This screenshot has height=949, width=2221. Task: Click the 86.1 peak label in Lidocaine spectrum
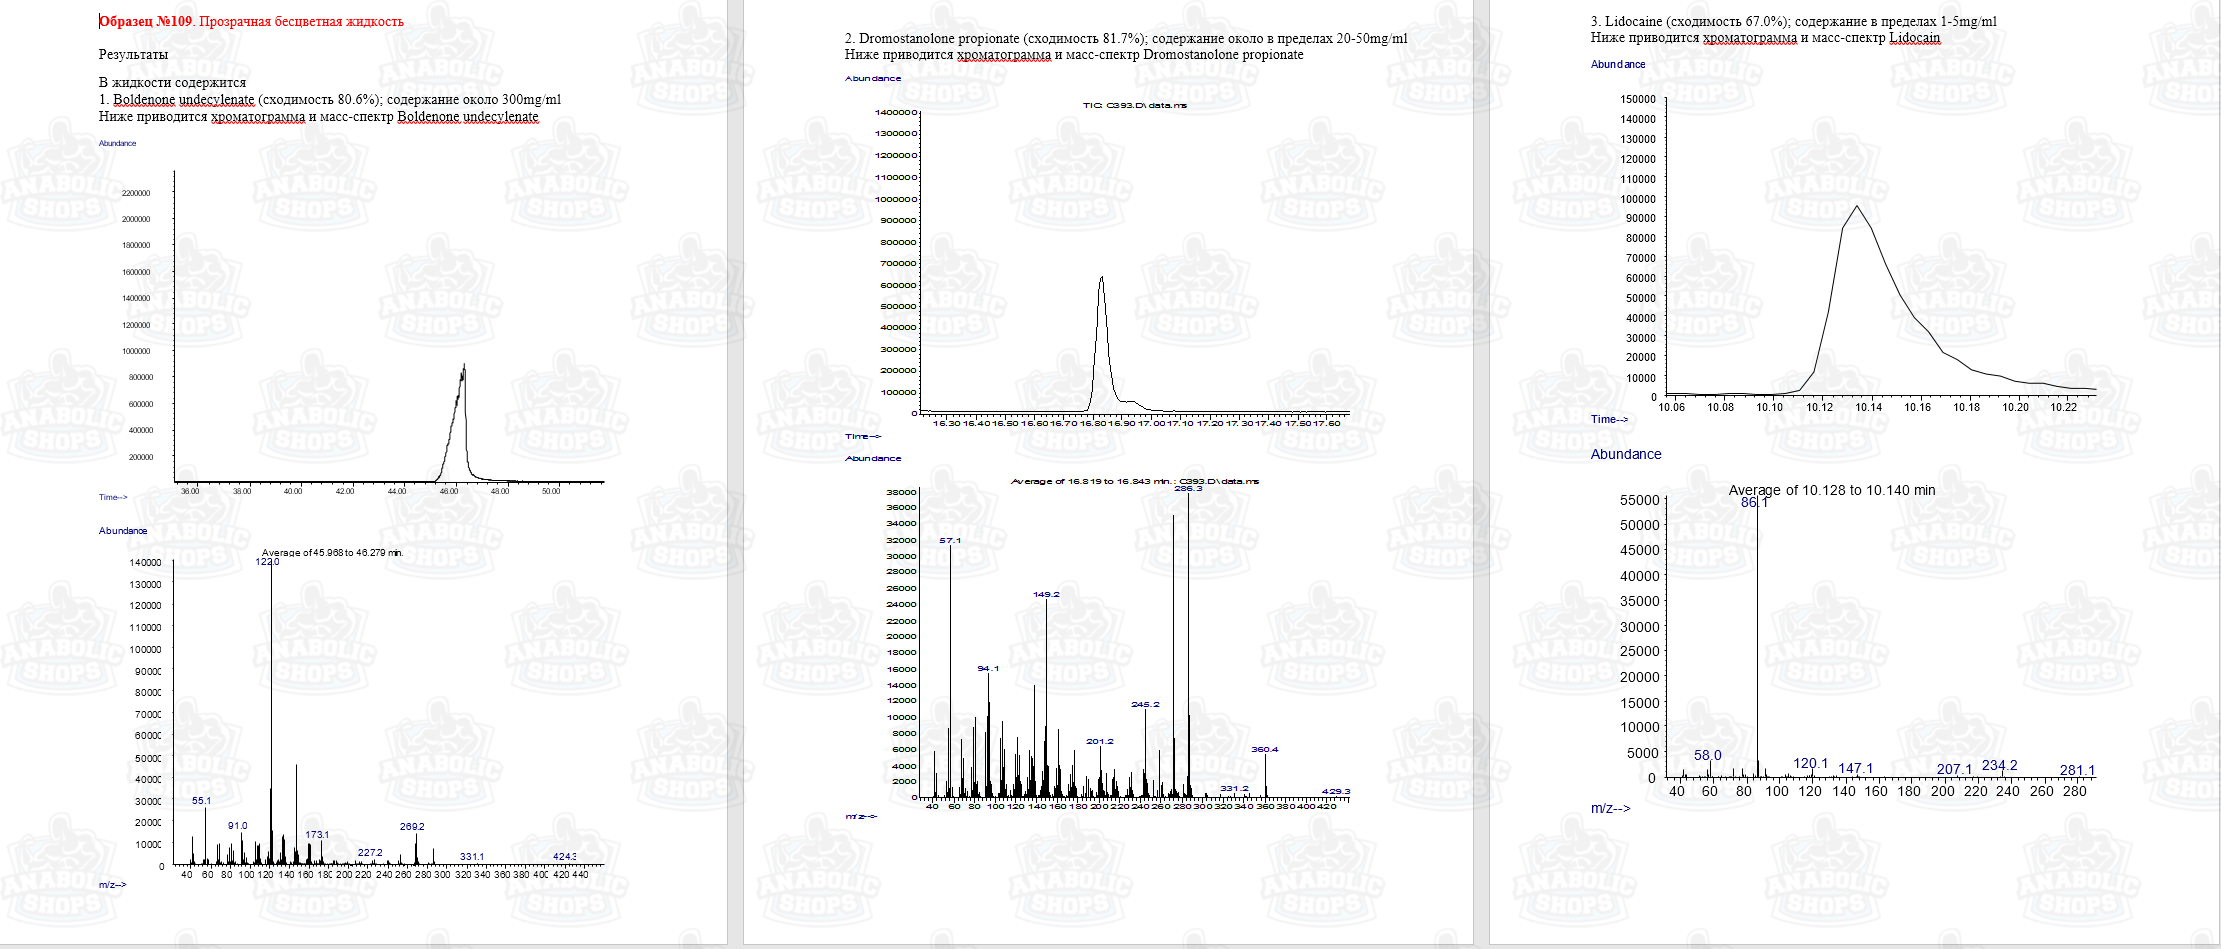(1754, 503)
